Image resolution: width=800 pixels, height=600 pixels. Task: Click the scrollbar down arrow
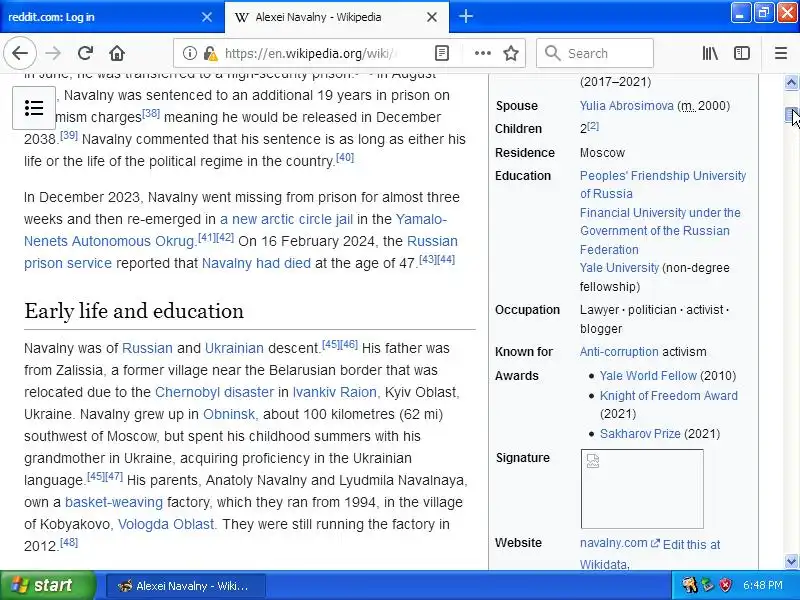click(x=791, y=561)
